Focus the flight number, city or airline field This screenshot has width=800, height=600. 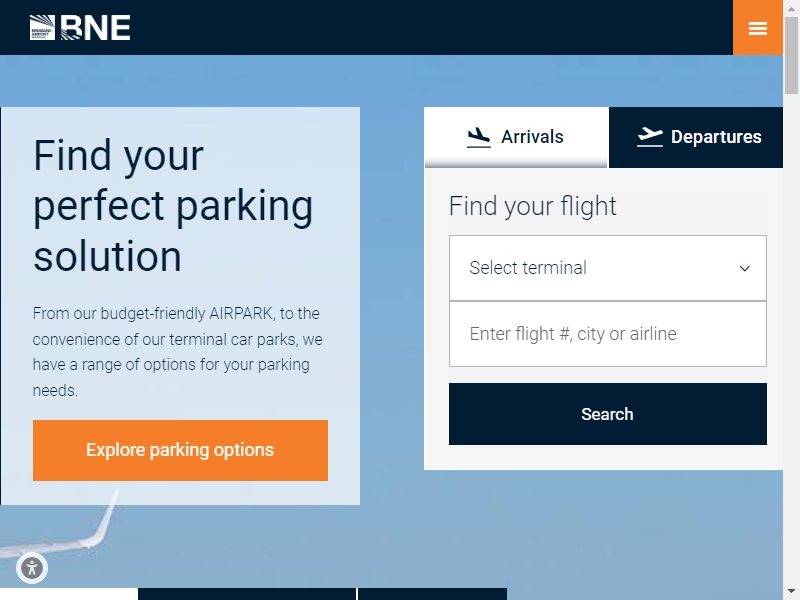[x=608, y=334]
